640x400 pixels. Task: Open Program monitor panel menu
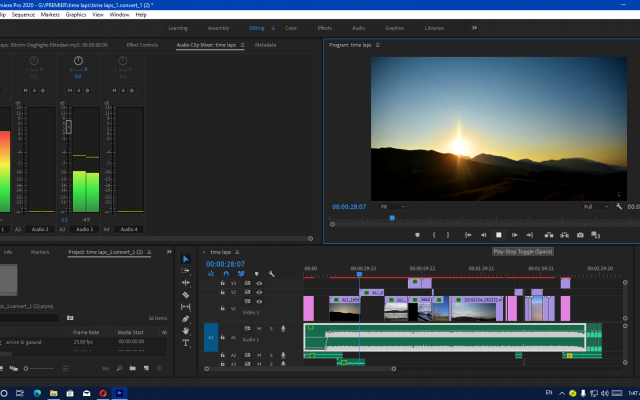coord(378,45)
